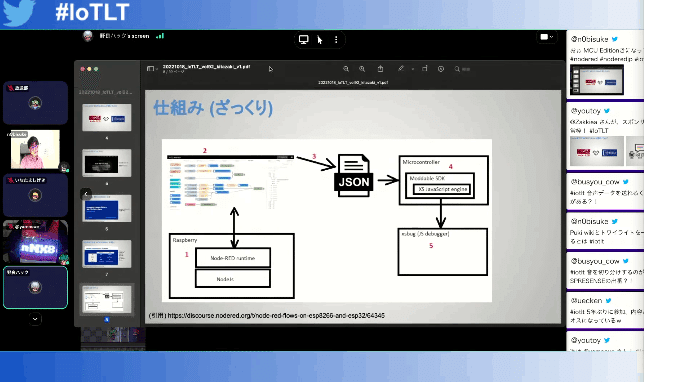Click the green signal strength bars icon
The image size is (686, 382).
tap(160, 36)
